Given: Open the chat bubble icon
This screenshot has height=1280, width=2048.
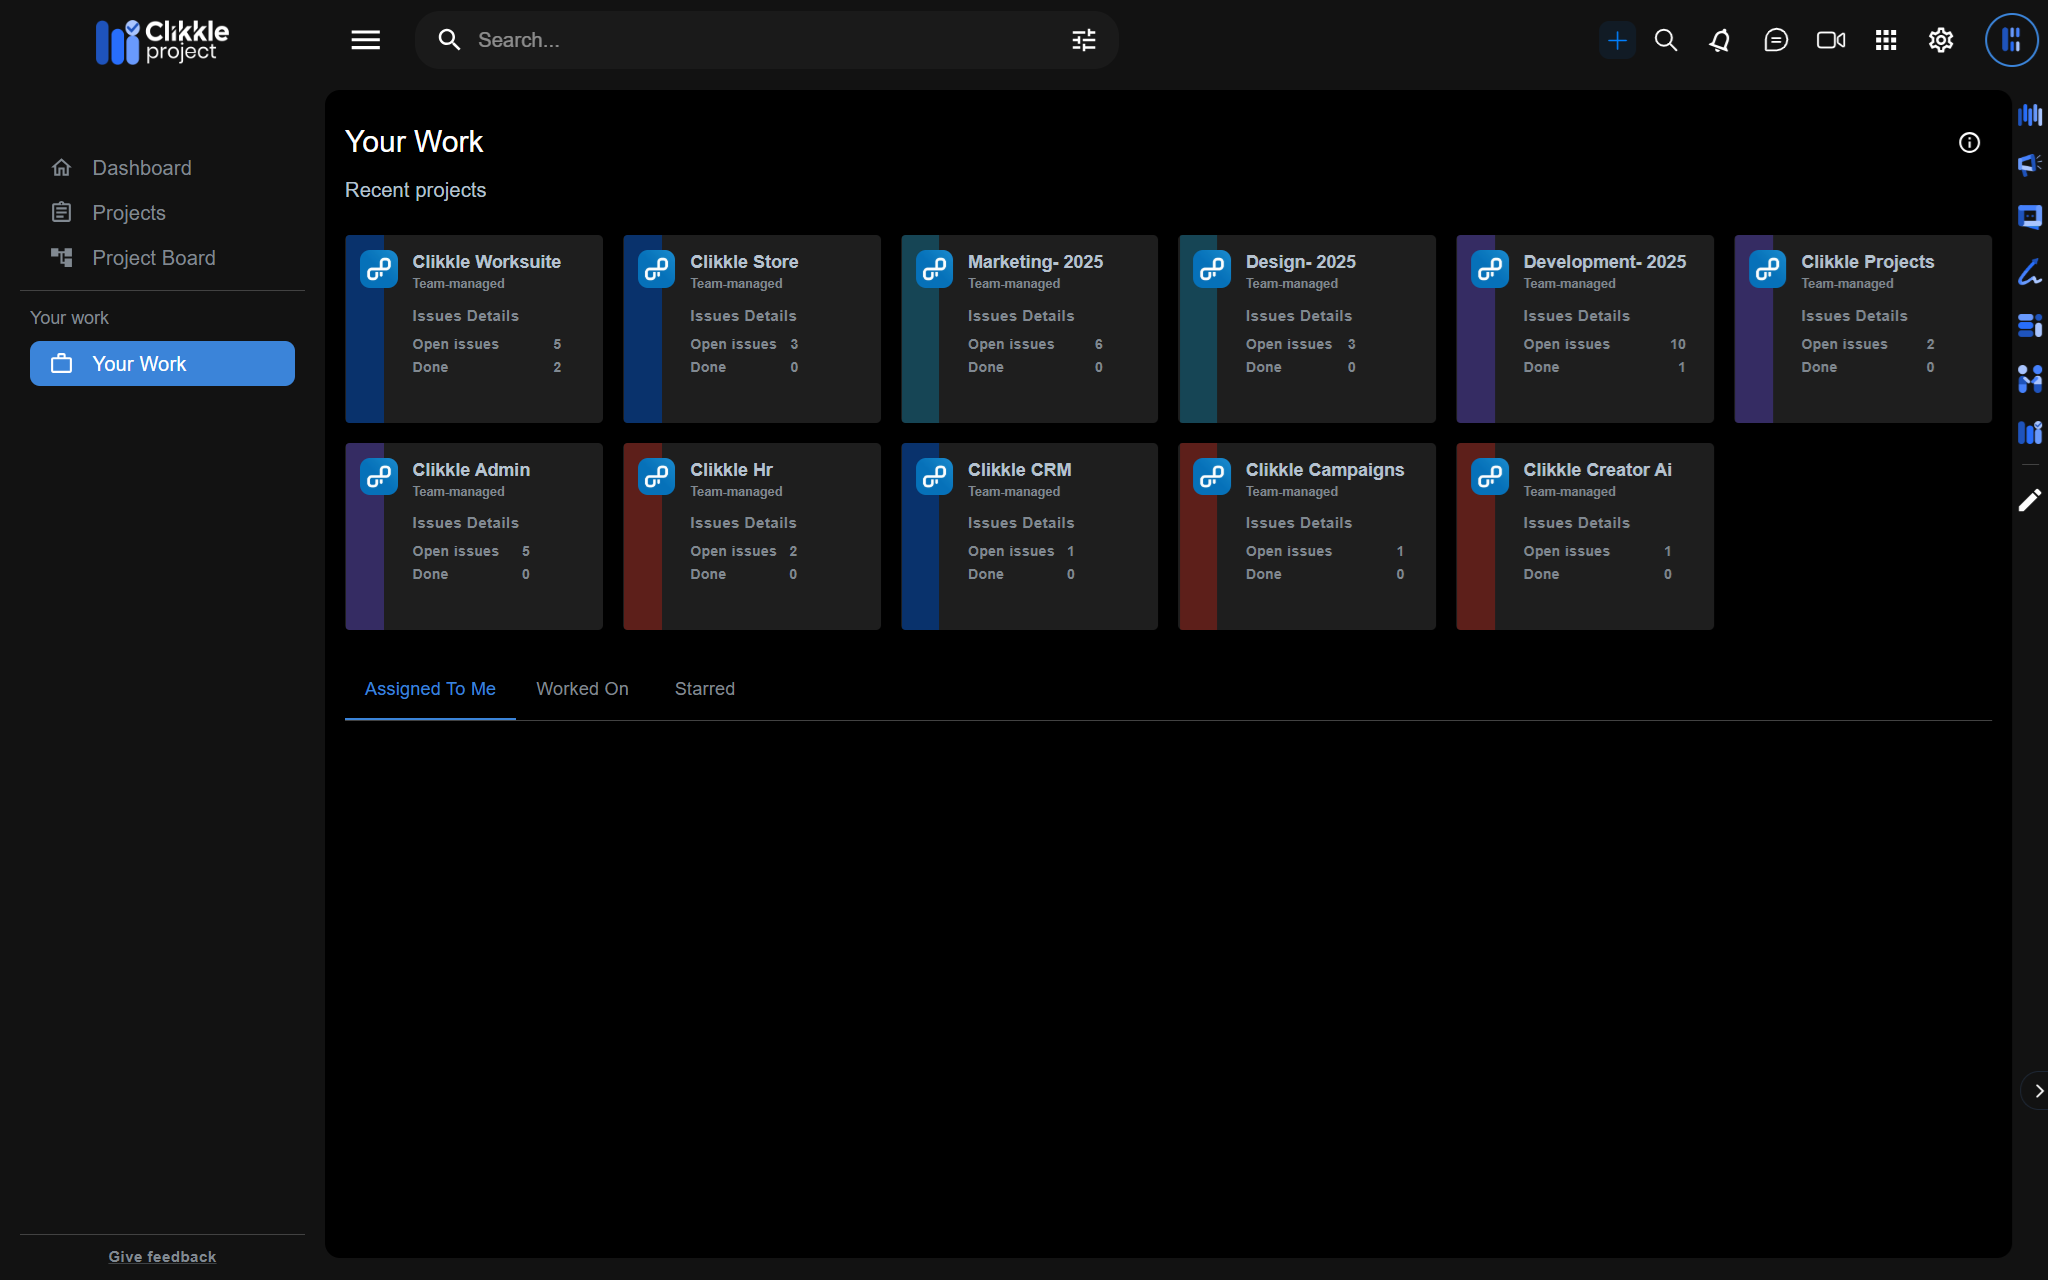Looking at the screenshot, I should coord(1776,40).
